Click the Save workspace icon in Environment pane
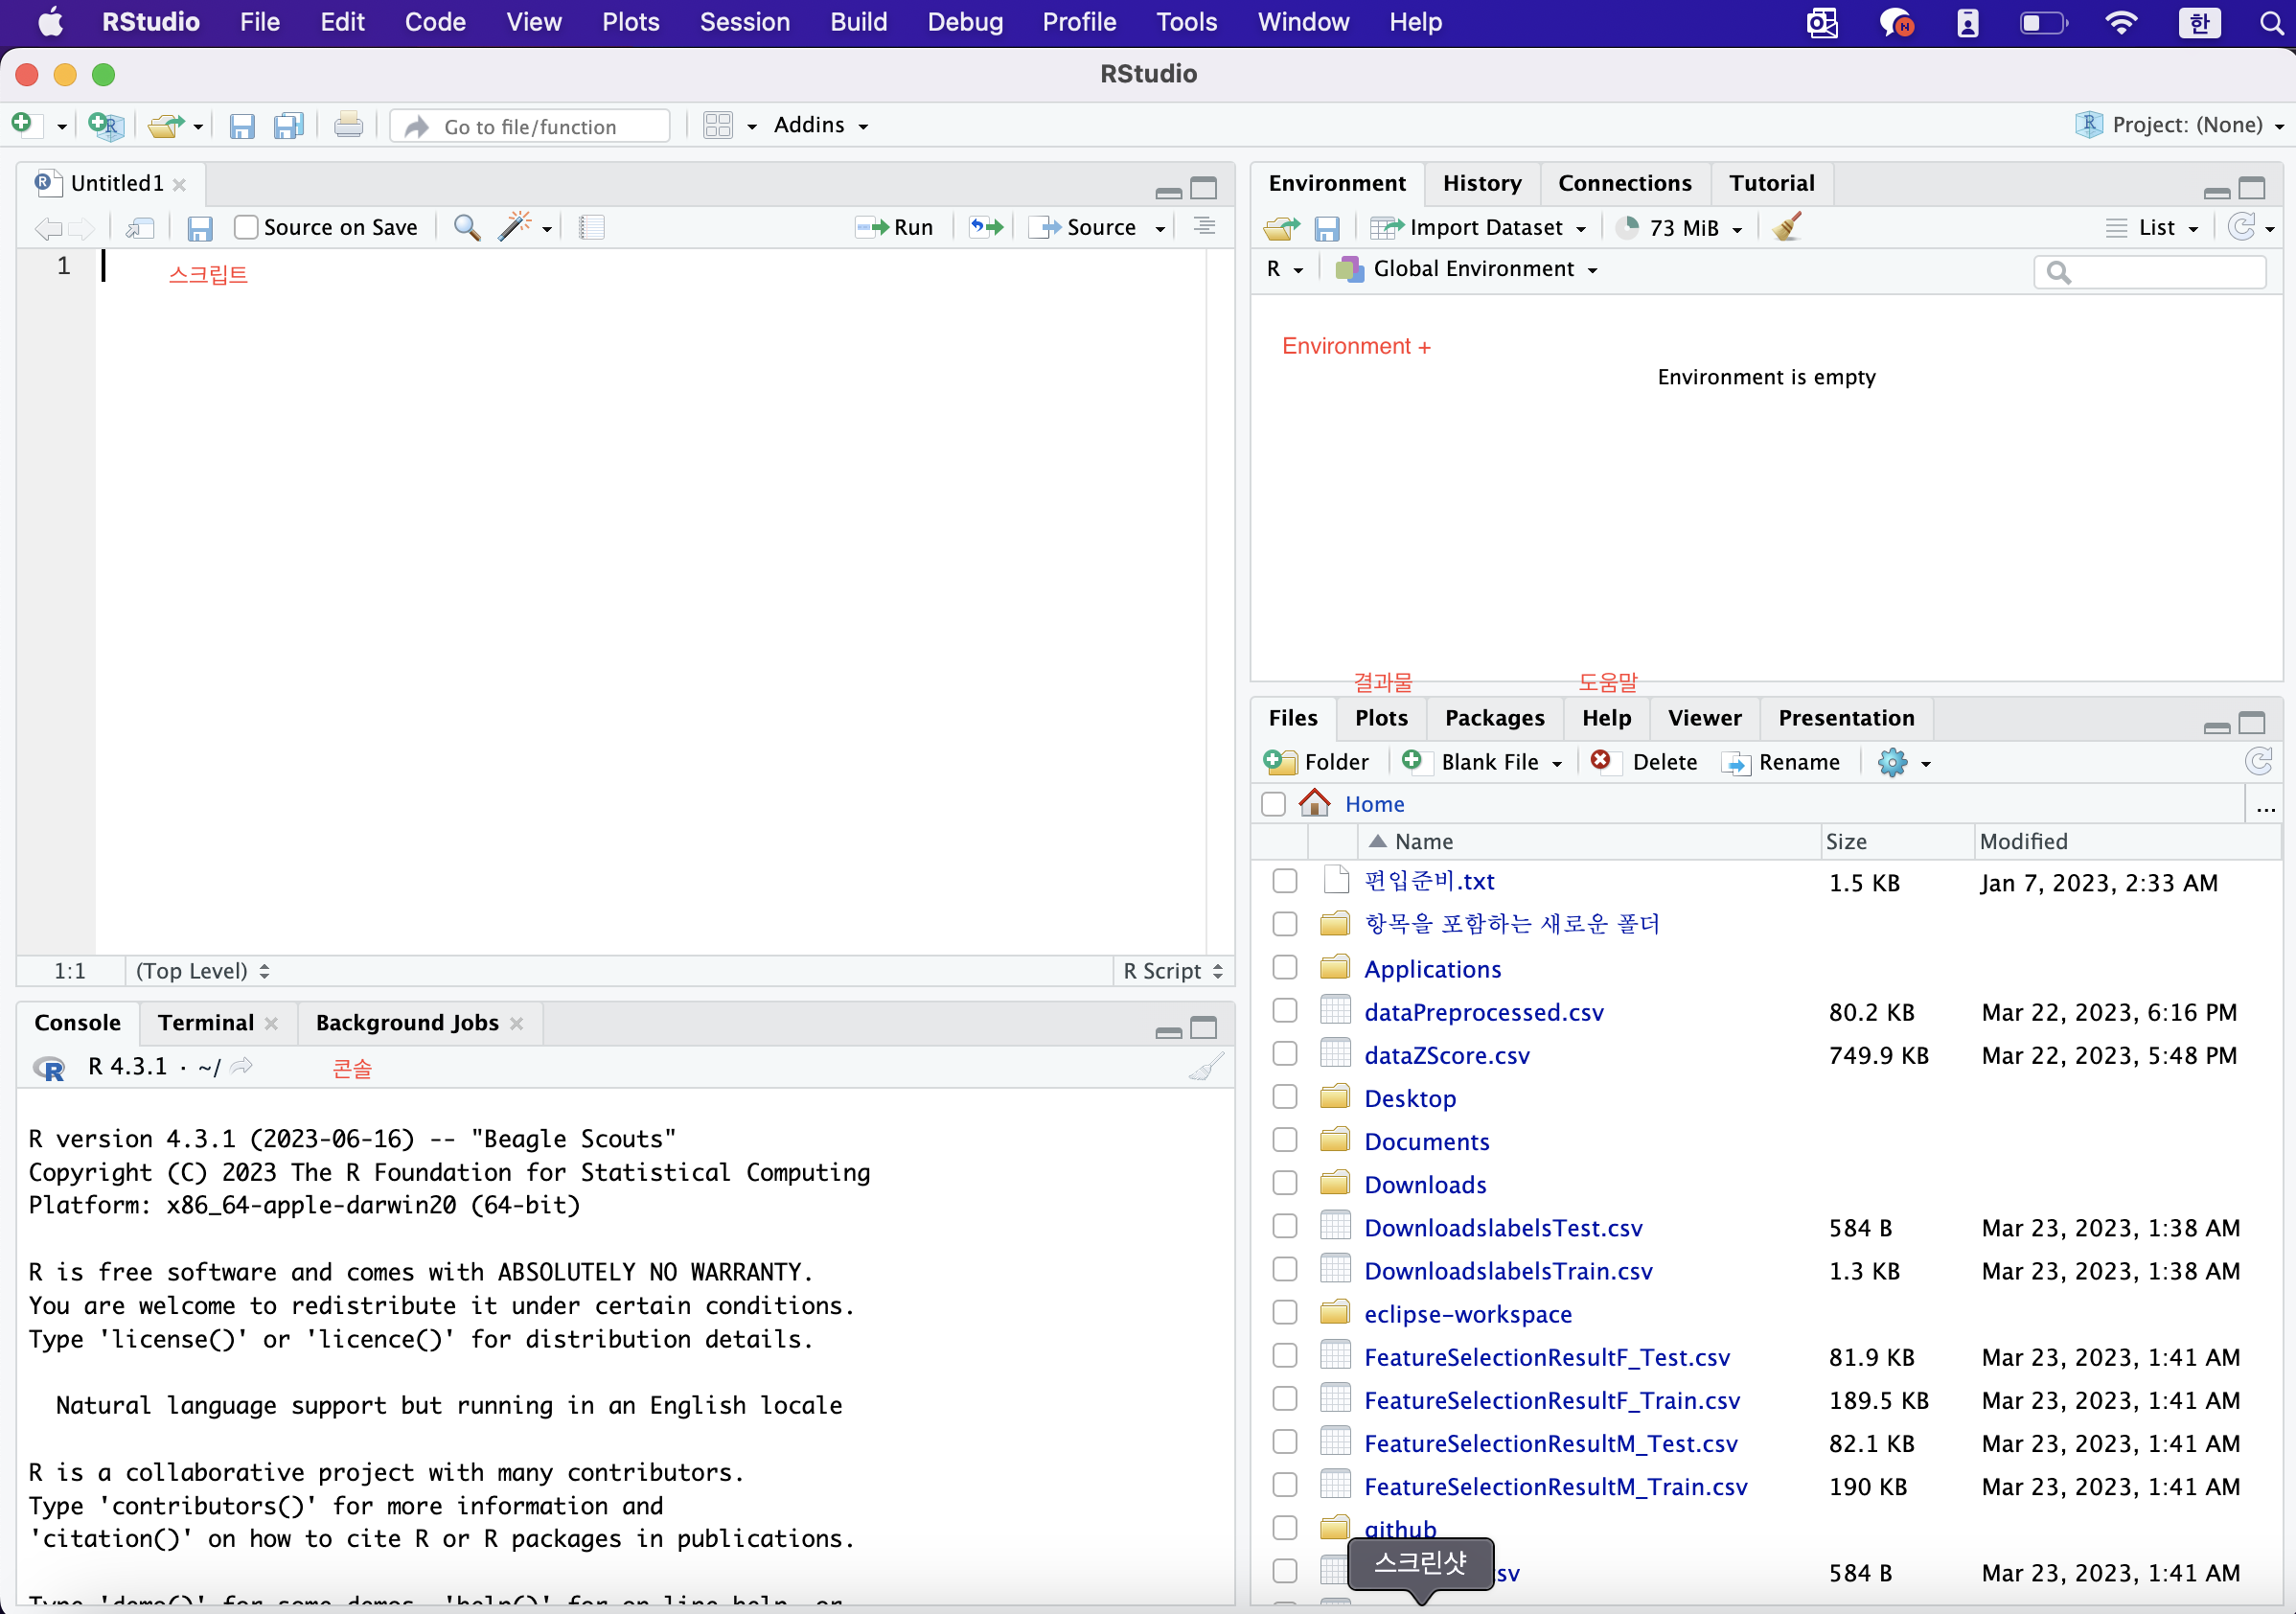The height and width of the screenshot is (1614, 2296). (x=1326, y=229)
